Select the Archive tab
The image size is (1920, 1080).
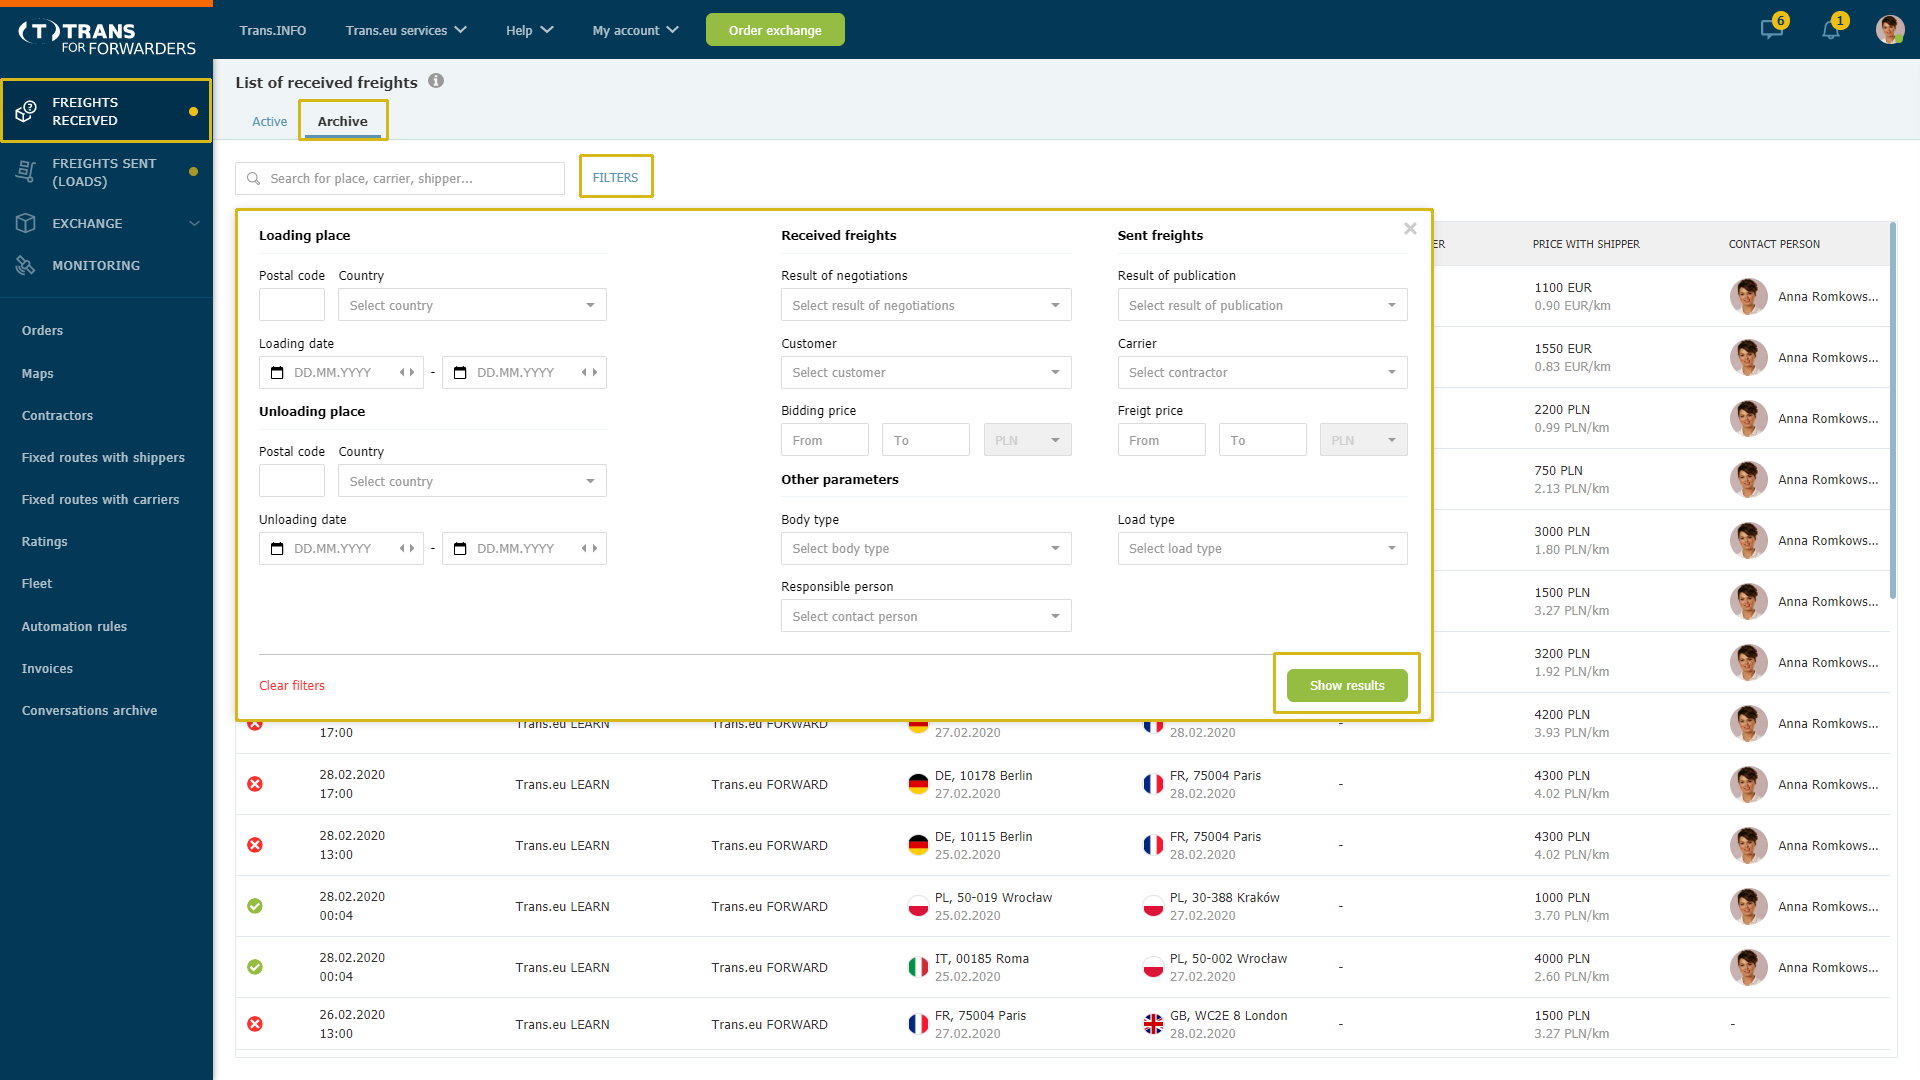(343, 121)
